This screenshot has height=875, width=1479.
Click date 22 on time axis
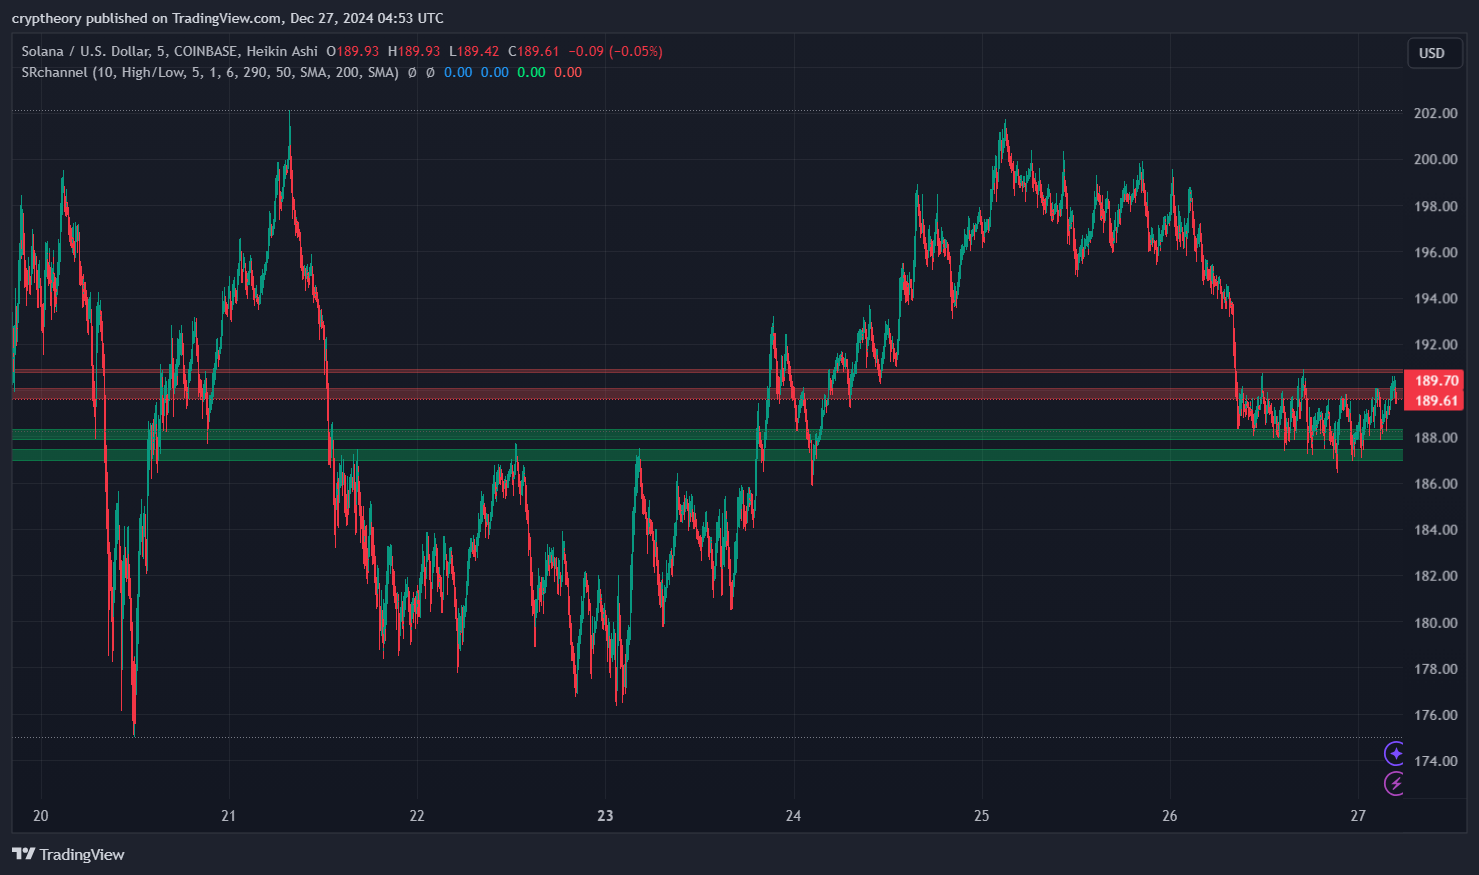click(x=417, y=815)
